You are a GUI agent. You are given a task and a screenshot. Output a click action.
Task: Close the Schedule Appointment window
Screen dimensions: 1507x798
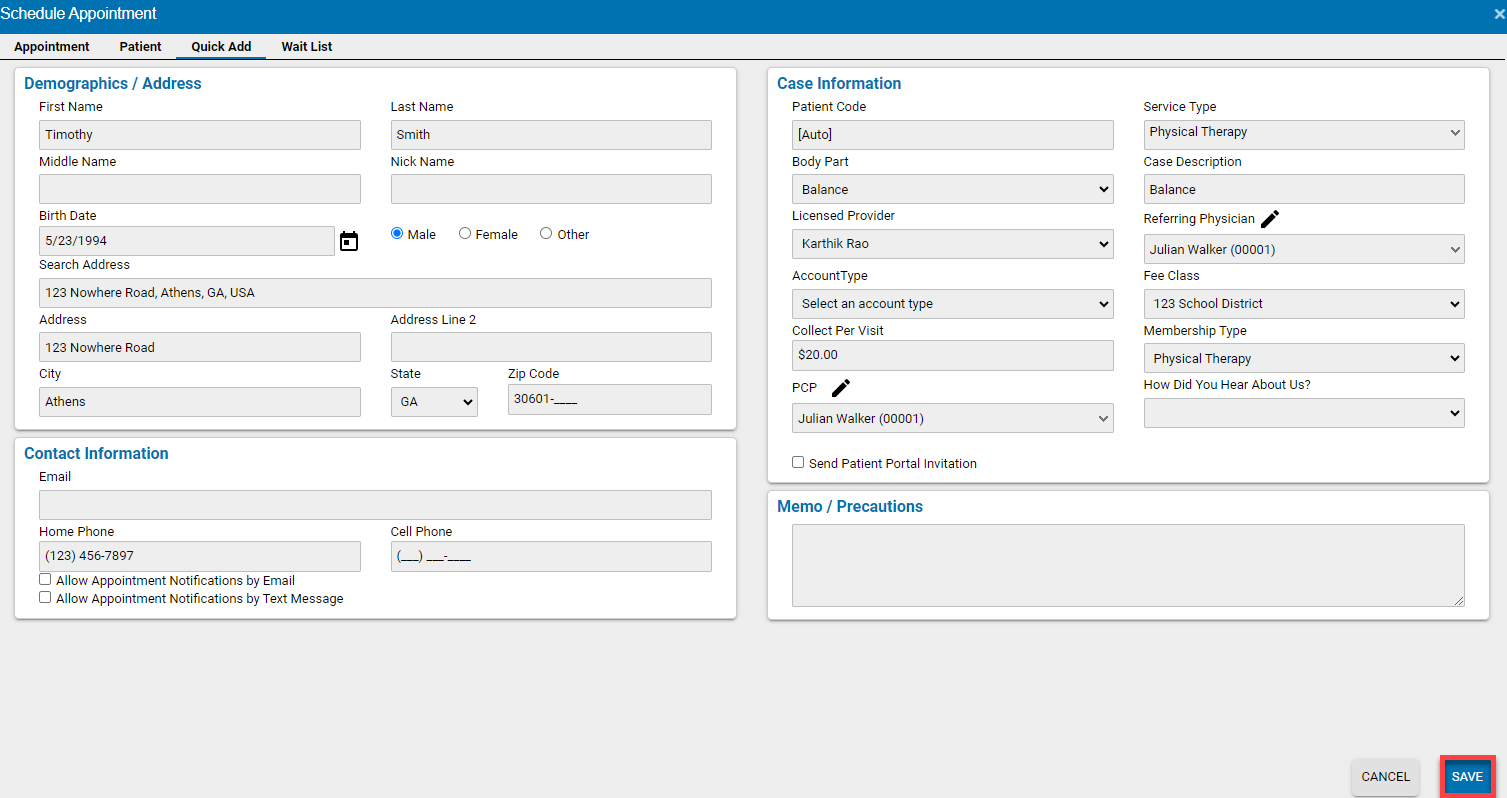coord(1497,13)
